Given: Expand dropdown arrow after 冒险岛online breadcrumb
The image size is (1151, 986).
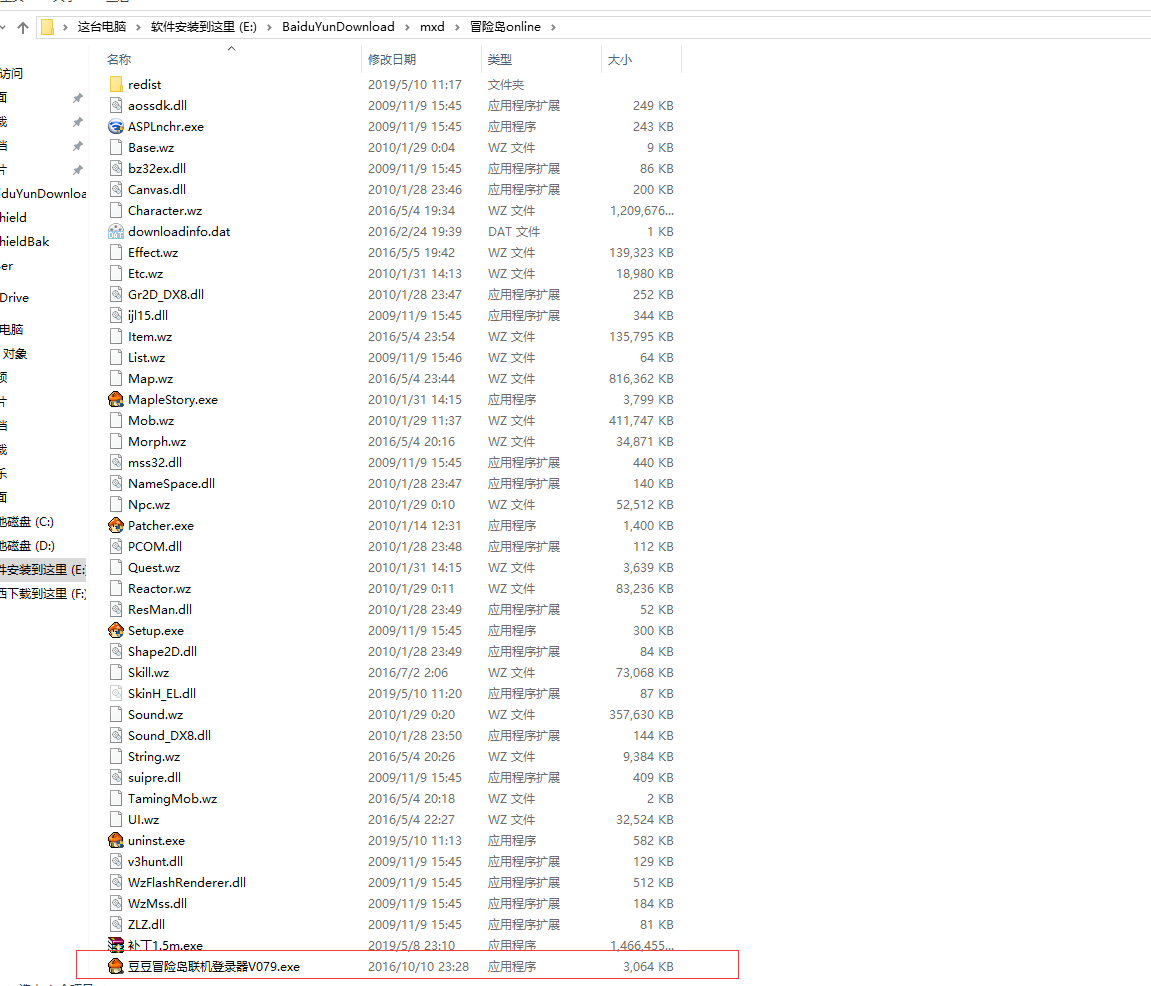Looking at the screenshot, I should pyautogui.click(x=553, y=27).
